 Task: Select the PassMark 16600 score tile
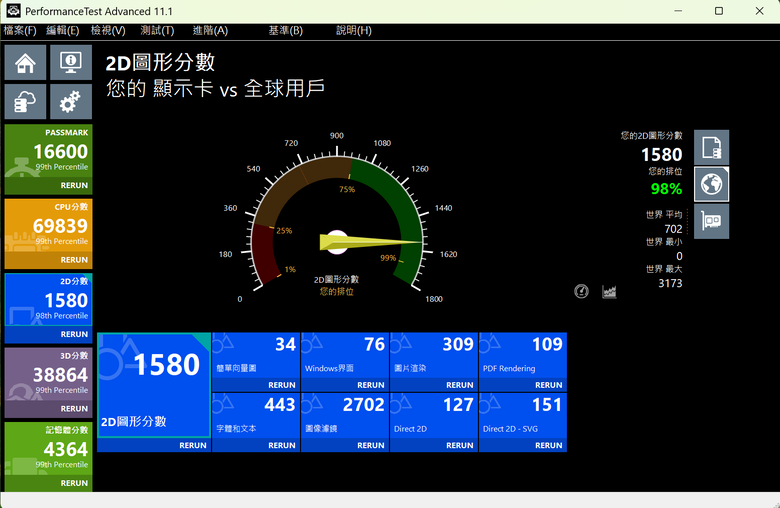click(x=48, y=152)
